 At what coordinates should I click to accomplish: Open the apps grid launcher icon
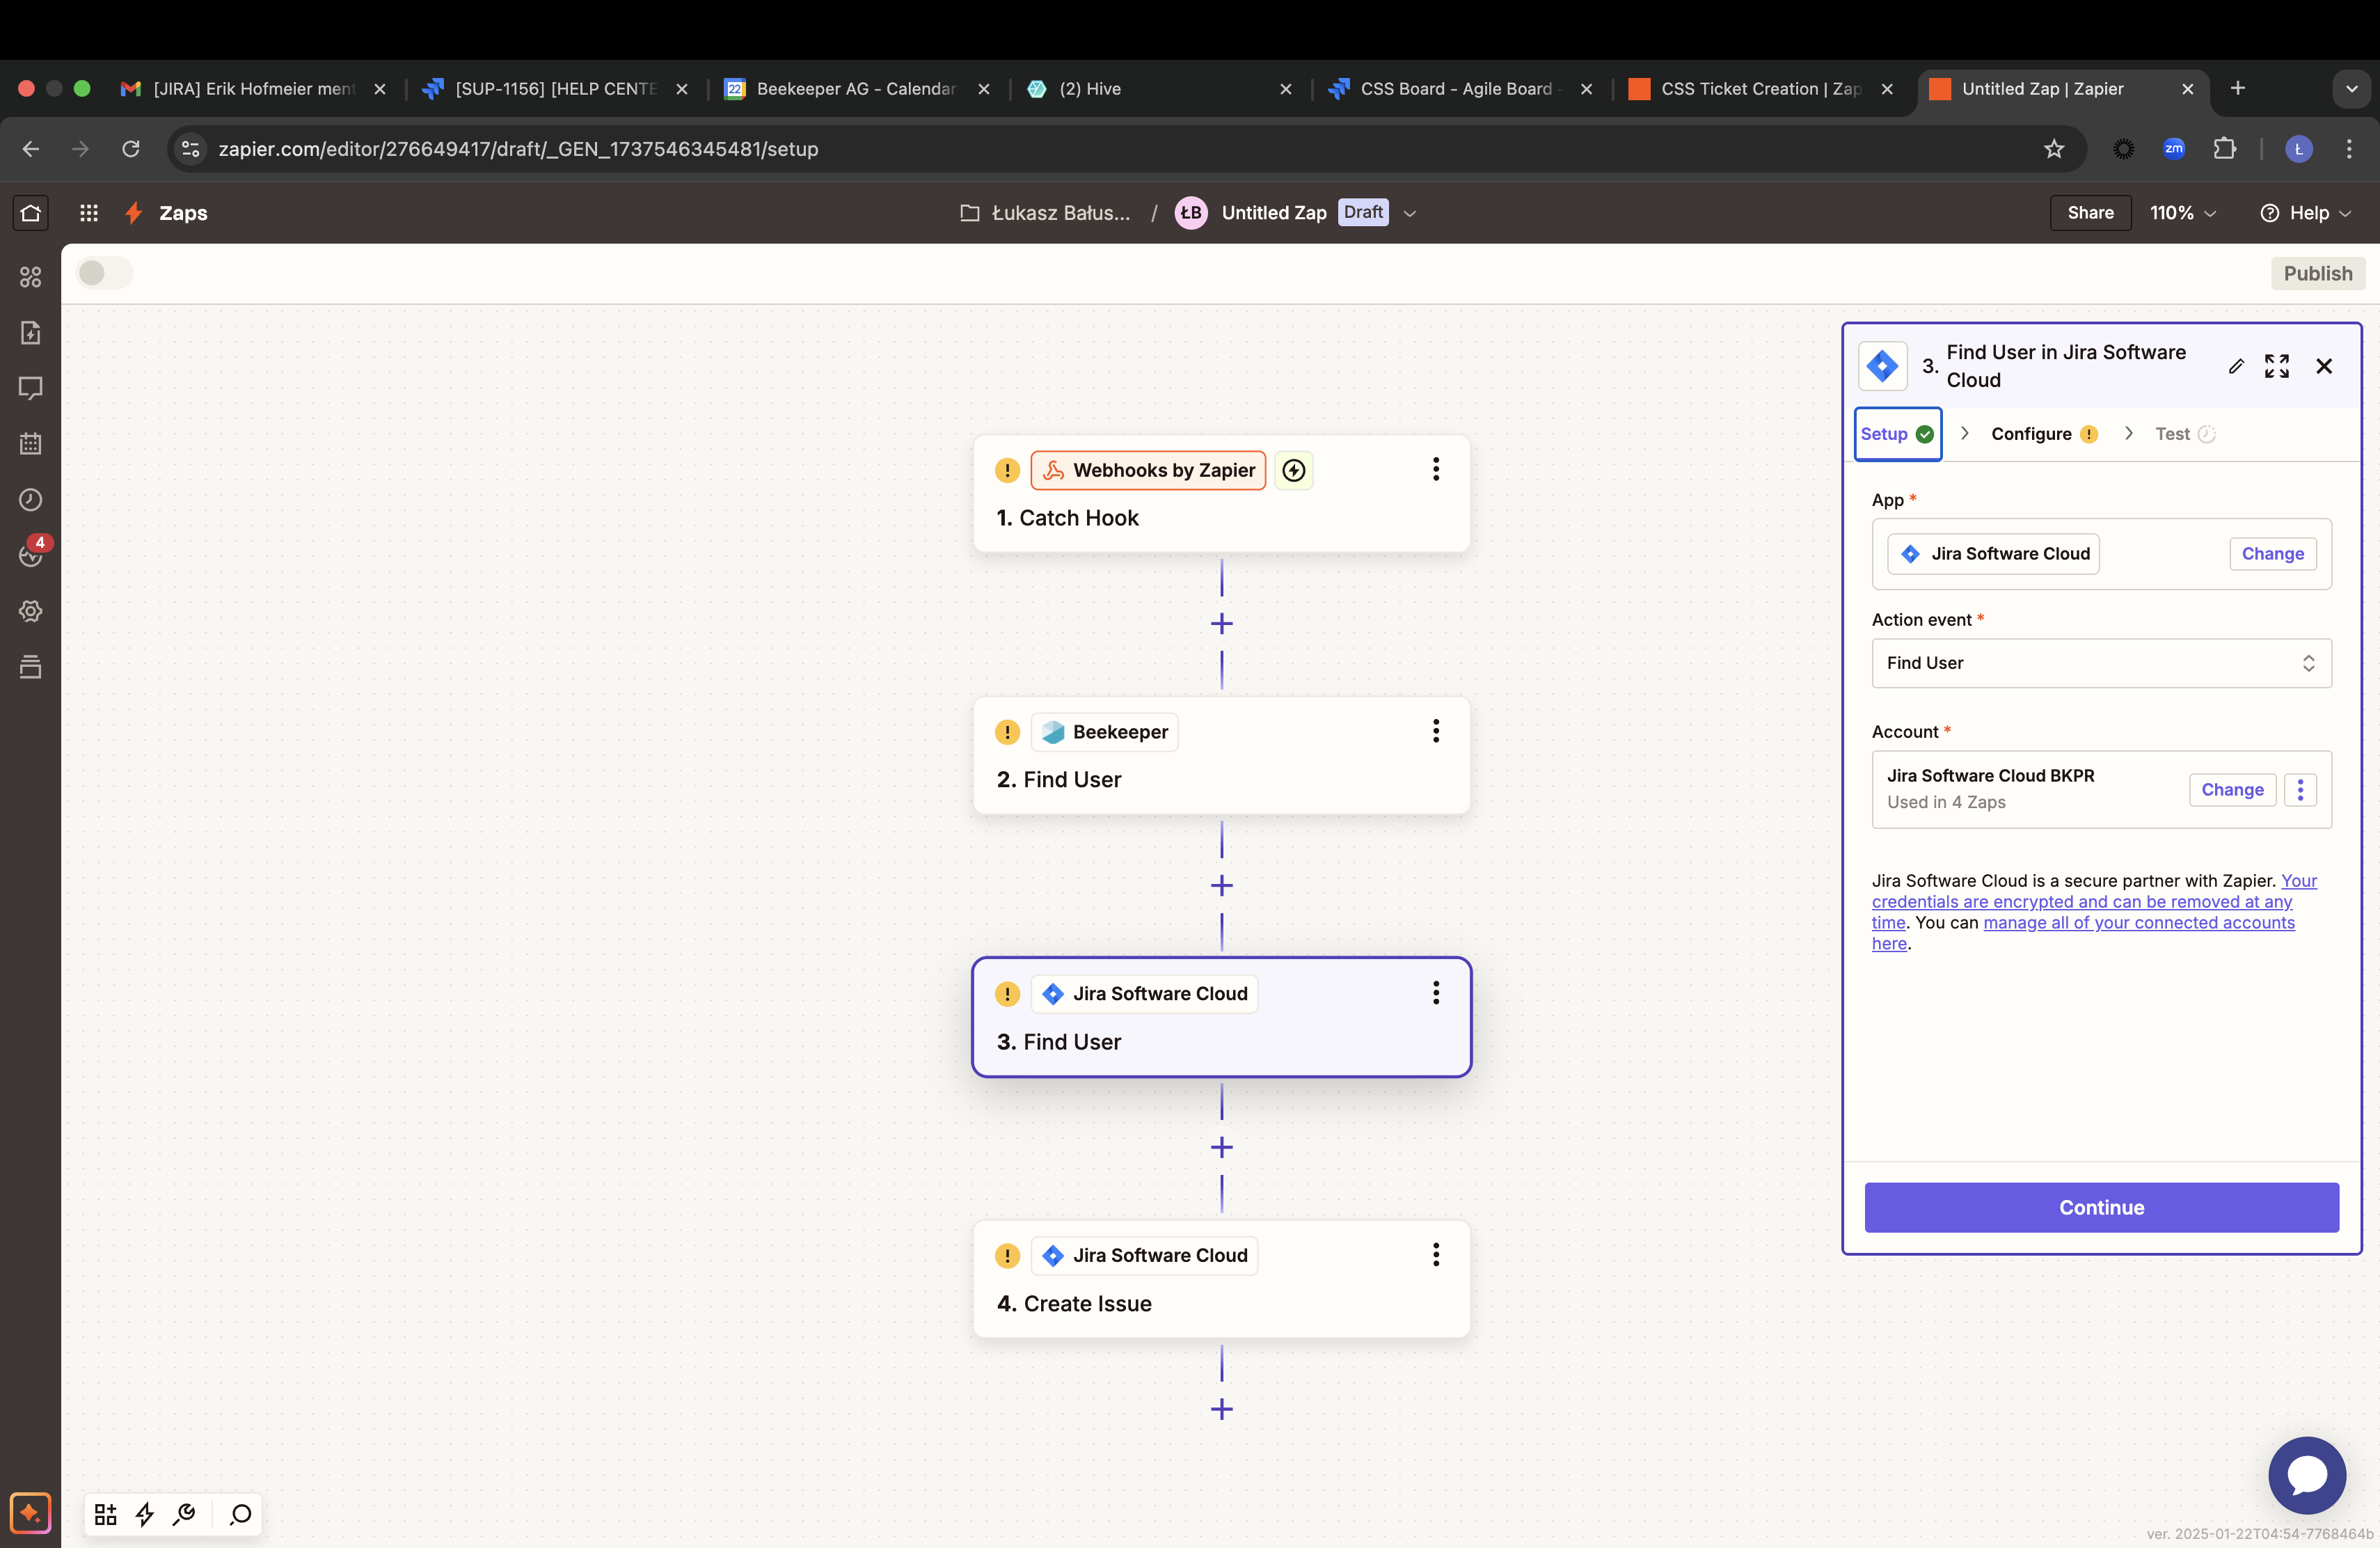click(x=89, y=213)
